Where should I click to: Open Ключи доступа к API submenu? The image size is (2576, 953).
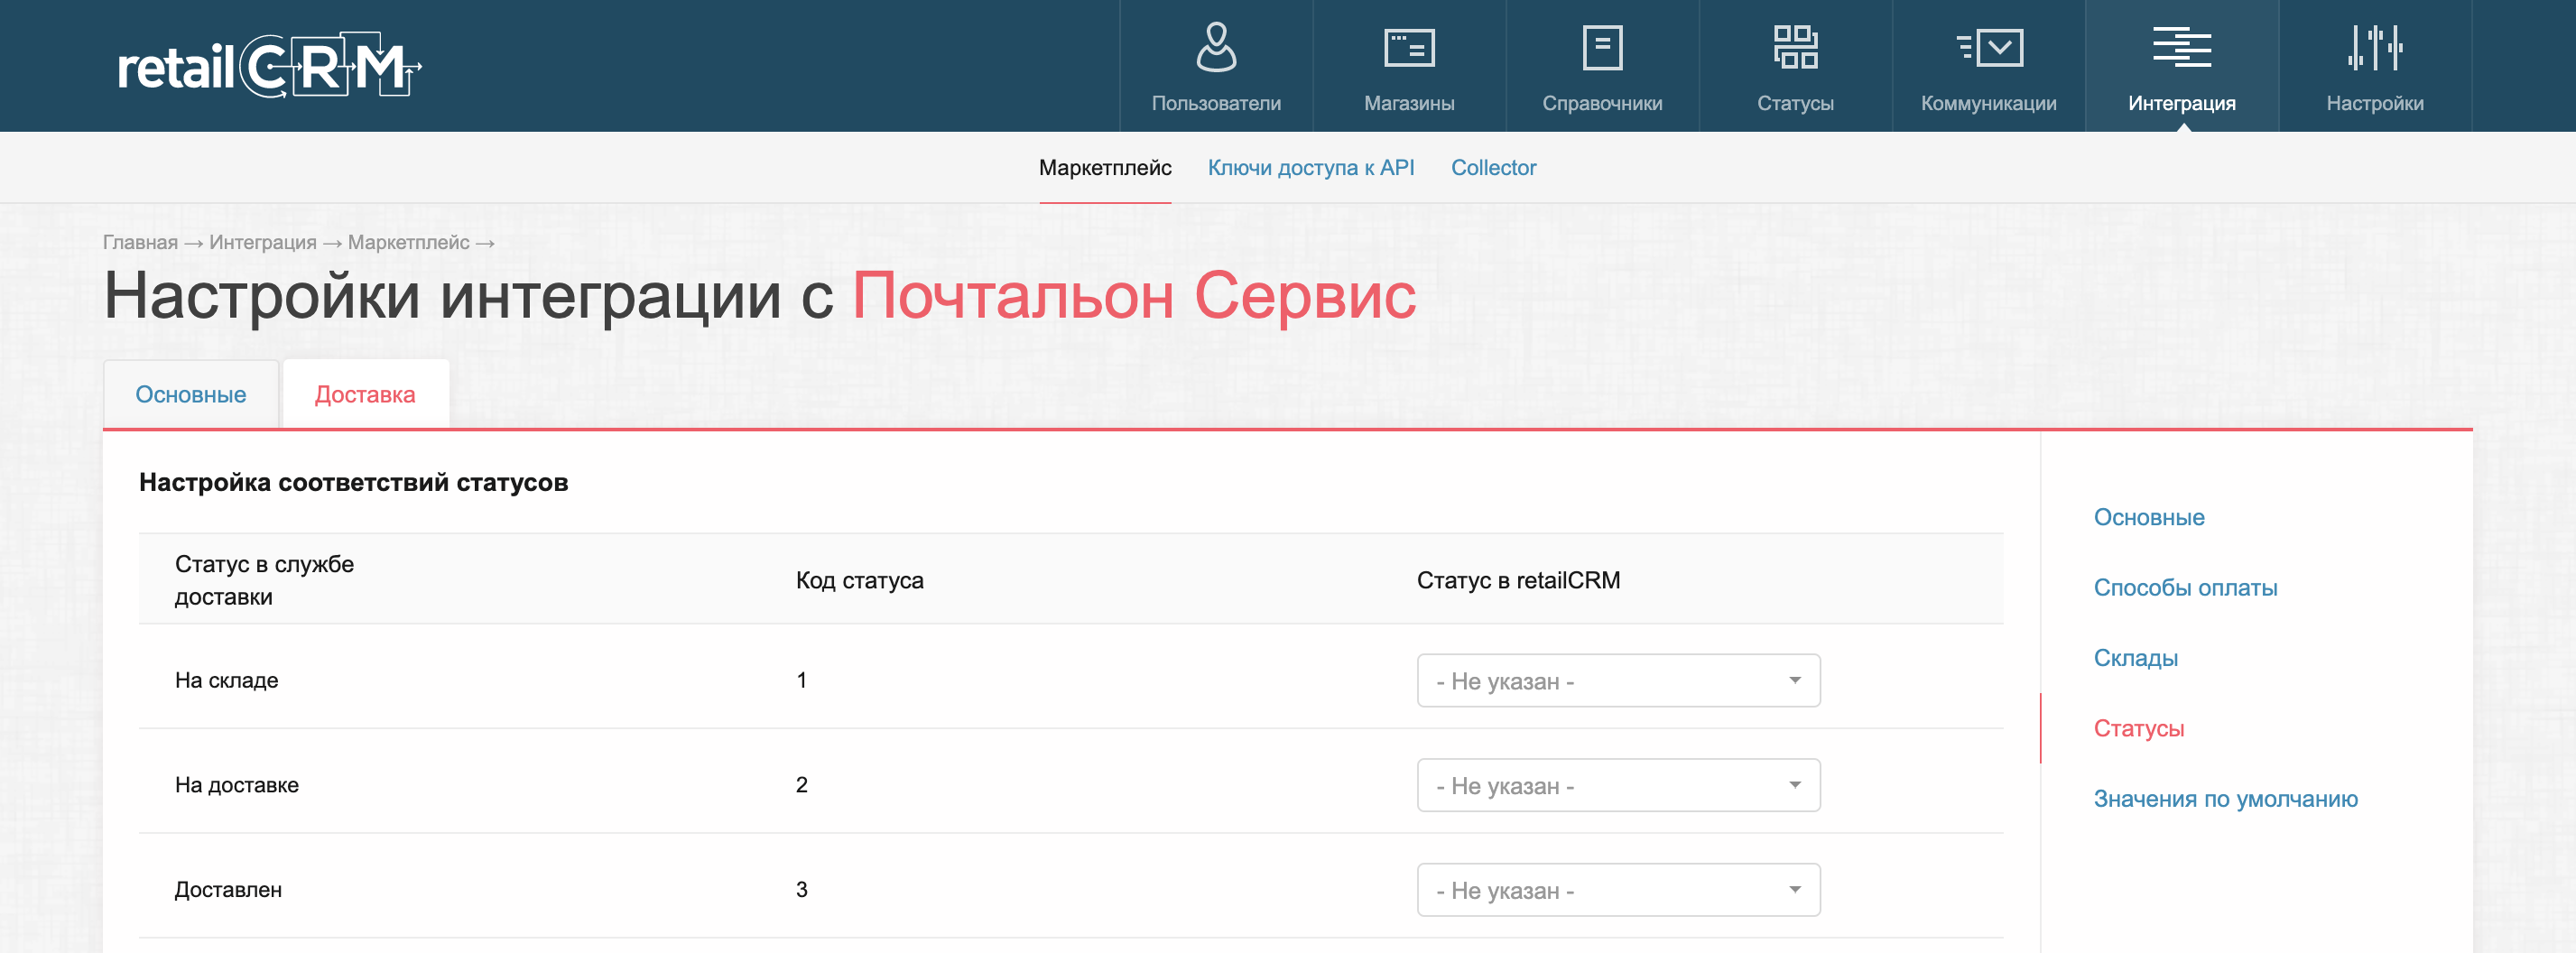(1311, 168)
